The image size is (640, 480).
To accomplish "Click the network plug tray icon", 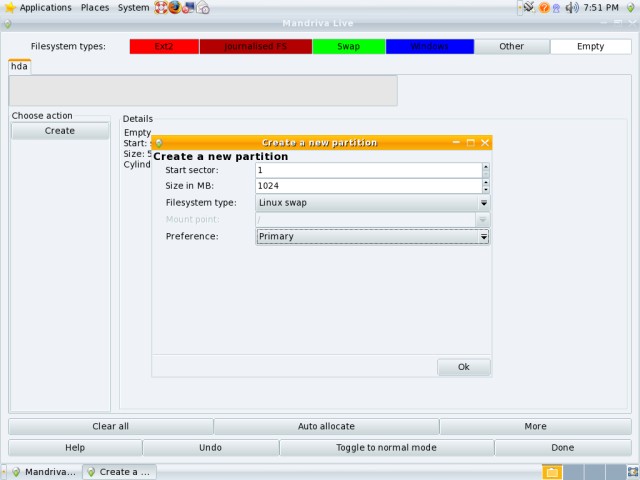I will (529, 7).
